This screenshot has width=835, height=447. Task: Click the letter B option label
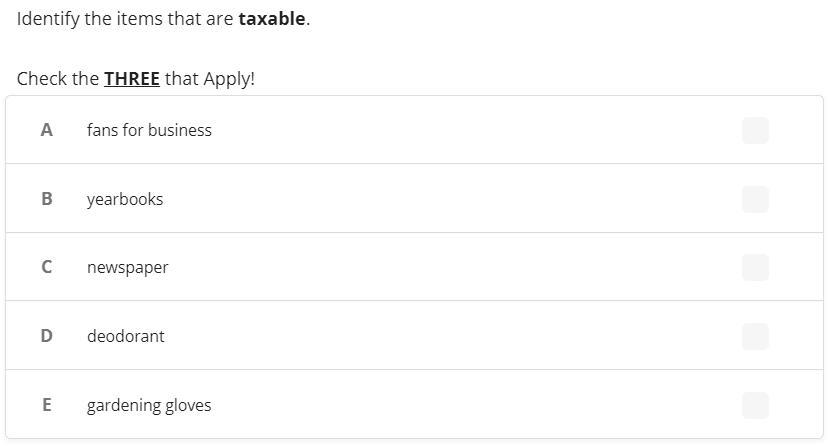pos(47,199)
